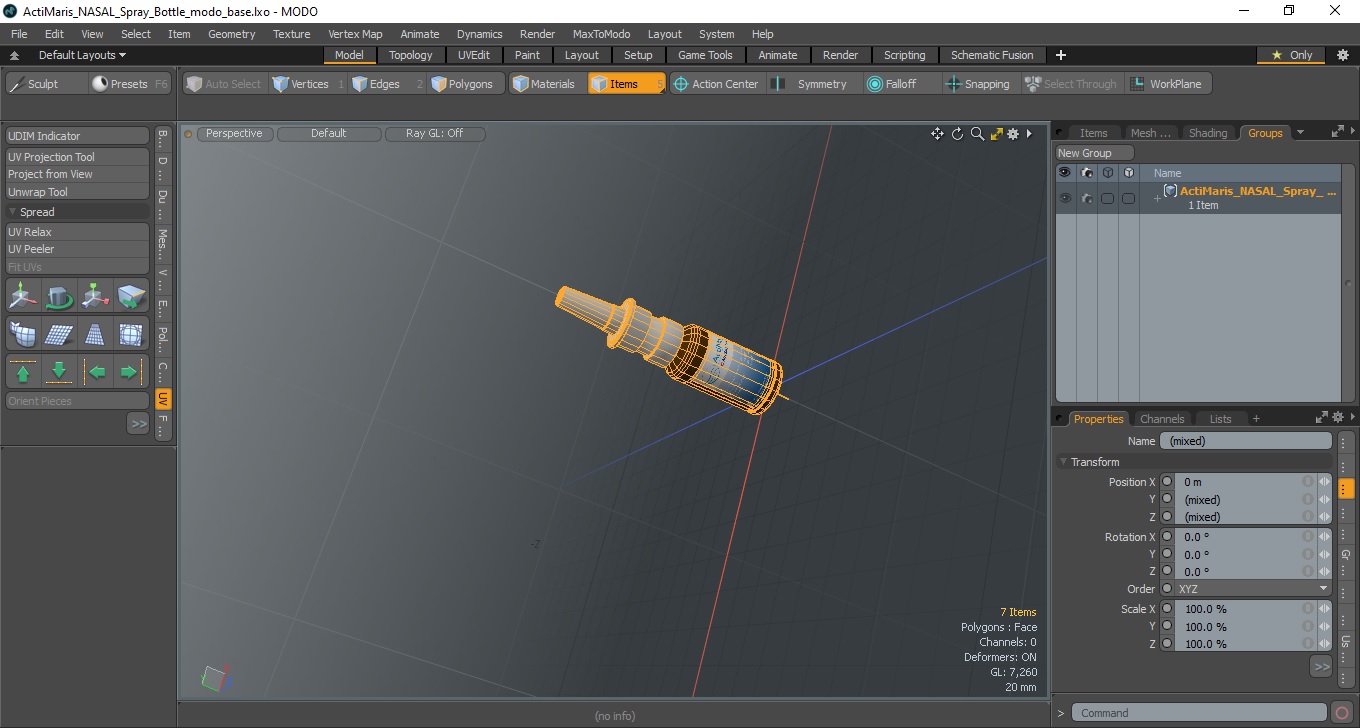
Task: Toggle first checkbox in ActiMaris group row
Action: (x=1107, y=198)
